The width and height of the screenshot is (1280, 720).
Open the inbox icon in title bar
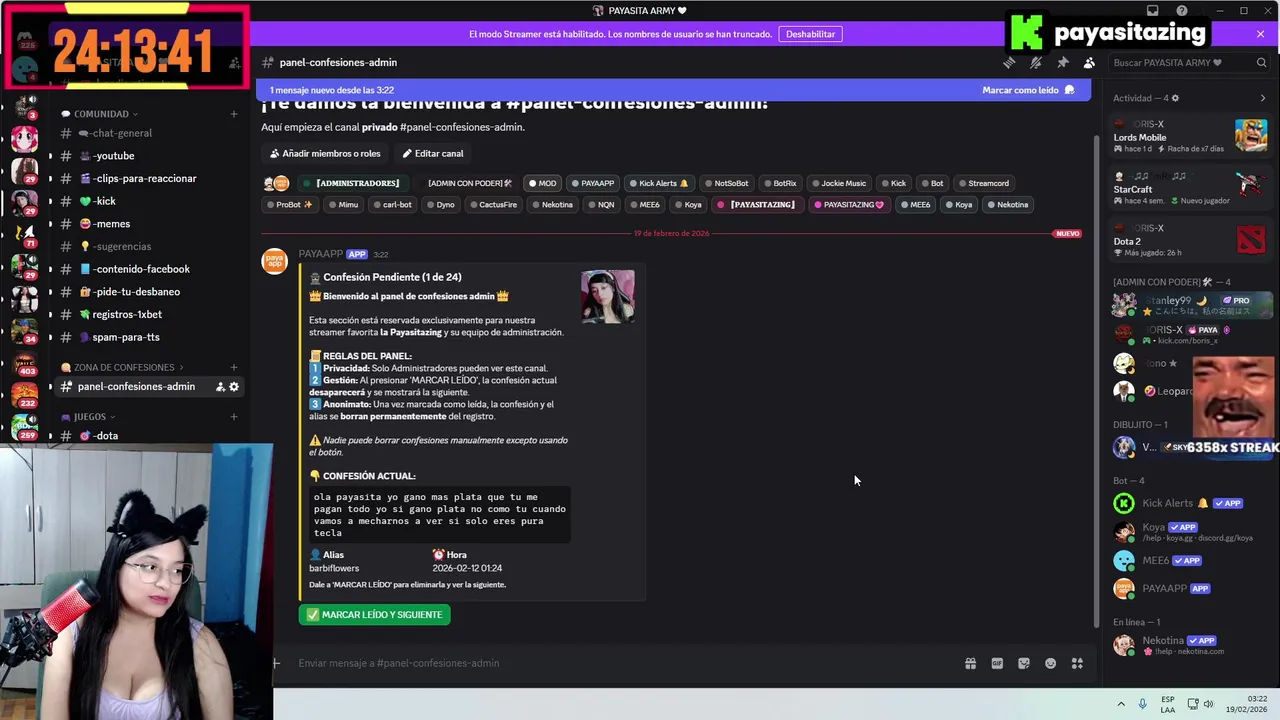(x=1153, y=11)
